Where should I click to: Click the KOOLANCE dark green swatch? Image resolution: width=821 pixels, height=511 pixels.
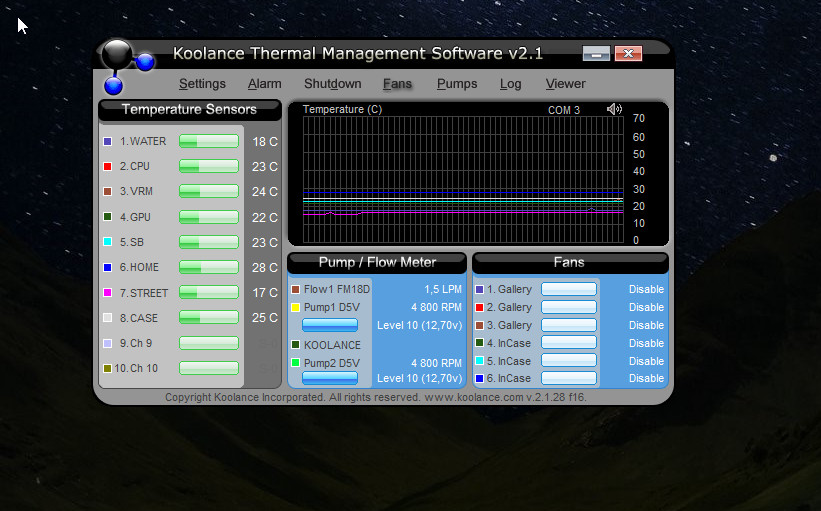295,345
